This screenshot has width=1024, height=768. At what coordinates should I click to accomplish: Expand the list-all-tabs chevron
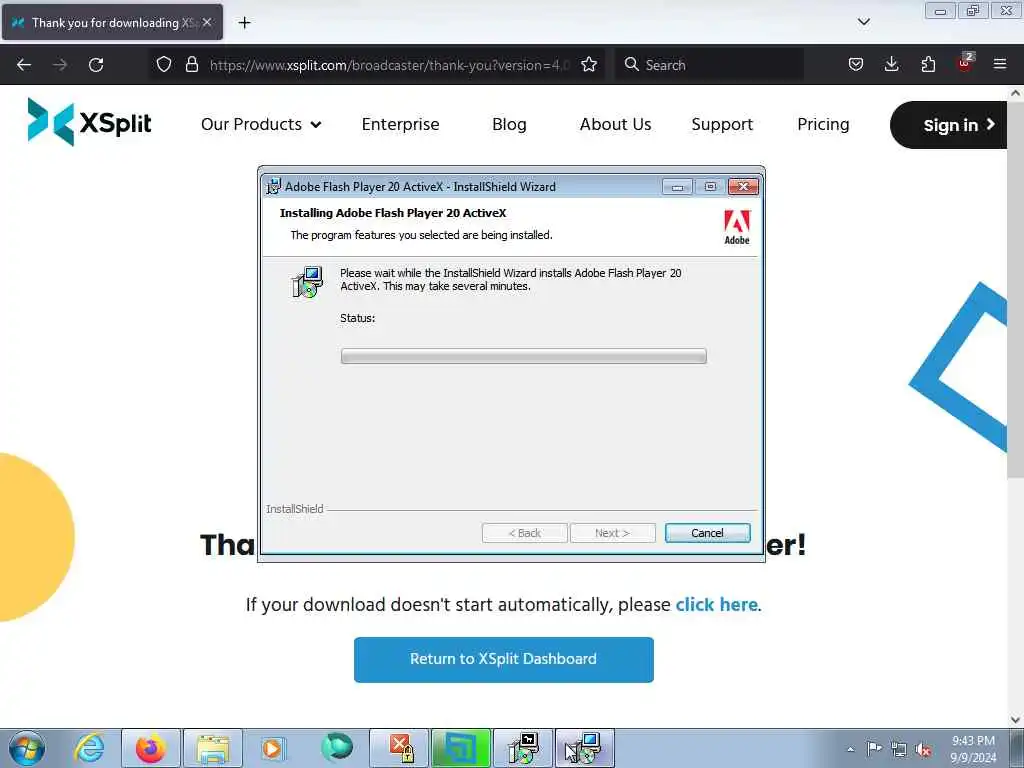(x=863, y=22)
